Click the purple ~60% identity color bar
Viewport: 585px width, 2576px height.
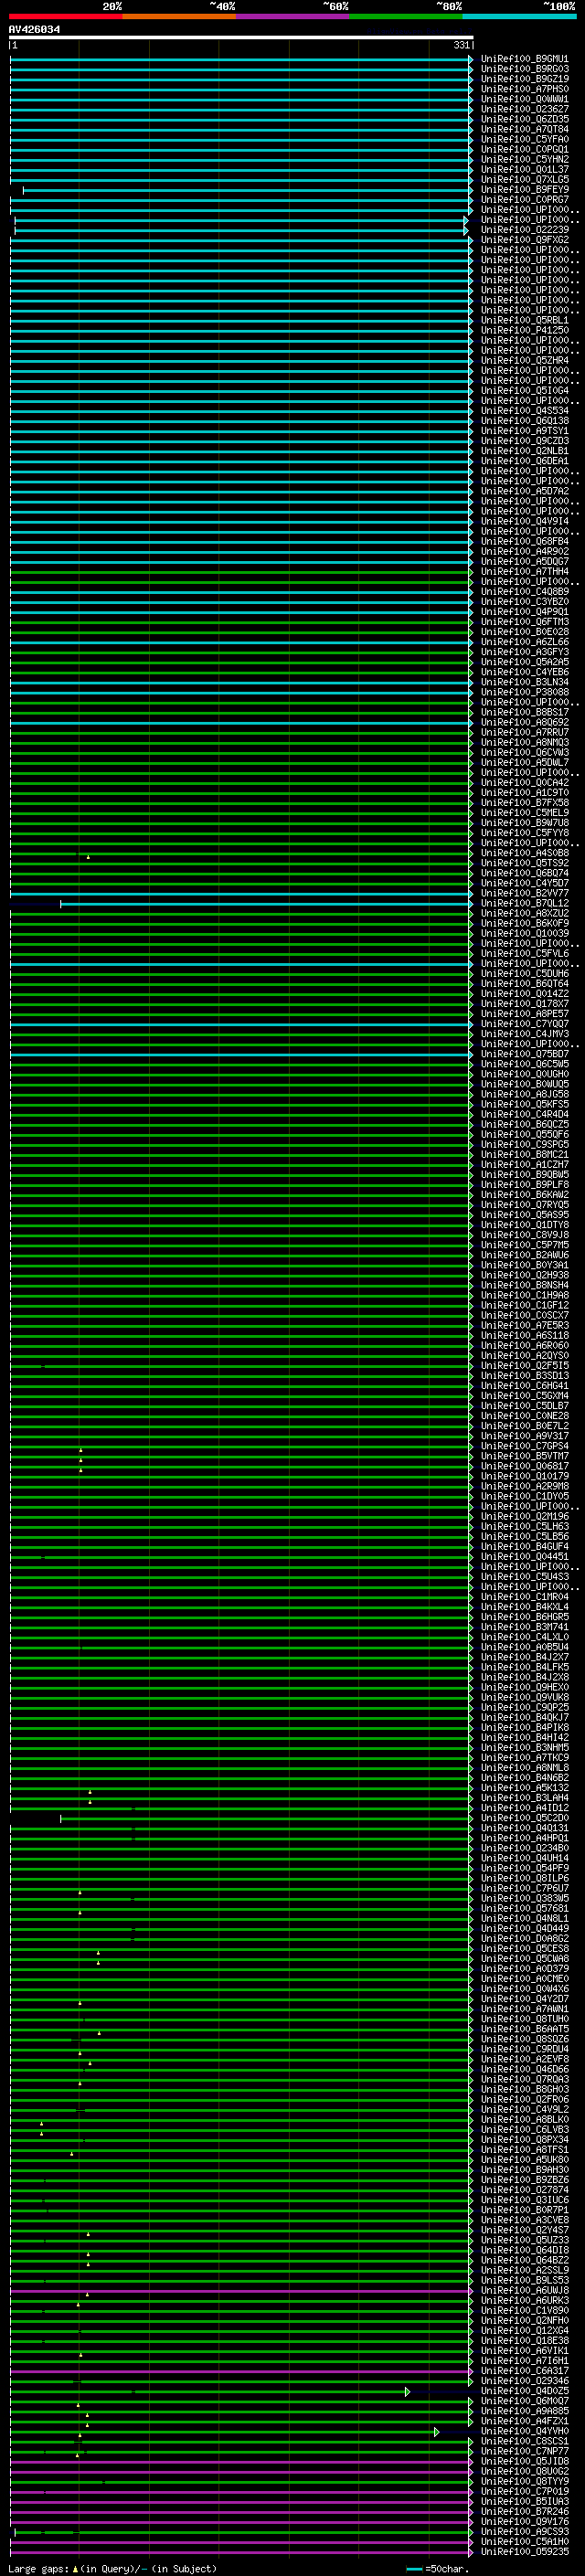(293, 16)
